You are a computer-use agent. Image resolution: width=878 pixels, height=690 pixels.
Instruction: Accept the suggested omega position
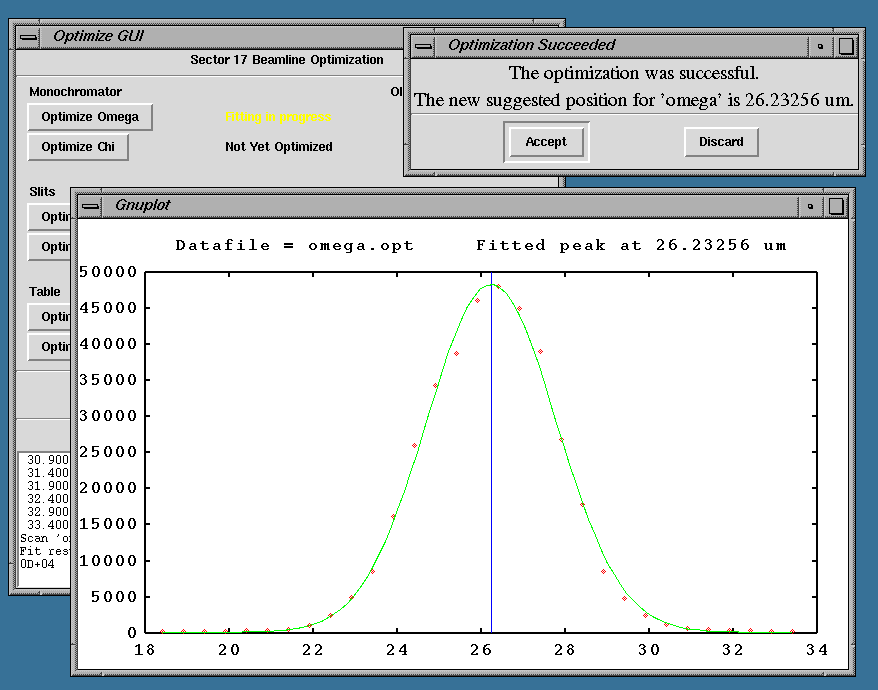pyautogui.click(x=546, y=142)
